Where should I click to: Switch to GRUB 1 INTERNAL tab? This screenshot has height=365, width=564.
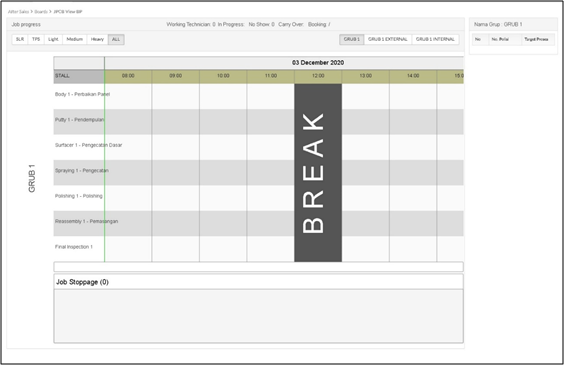[x=435, y=39]
